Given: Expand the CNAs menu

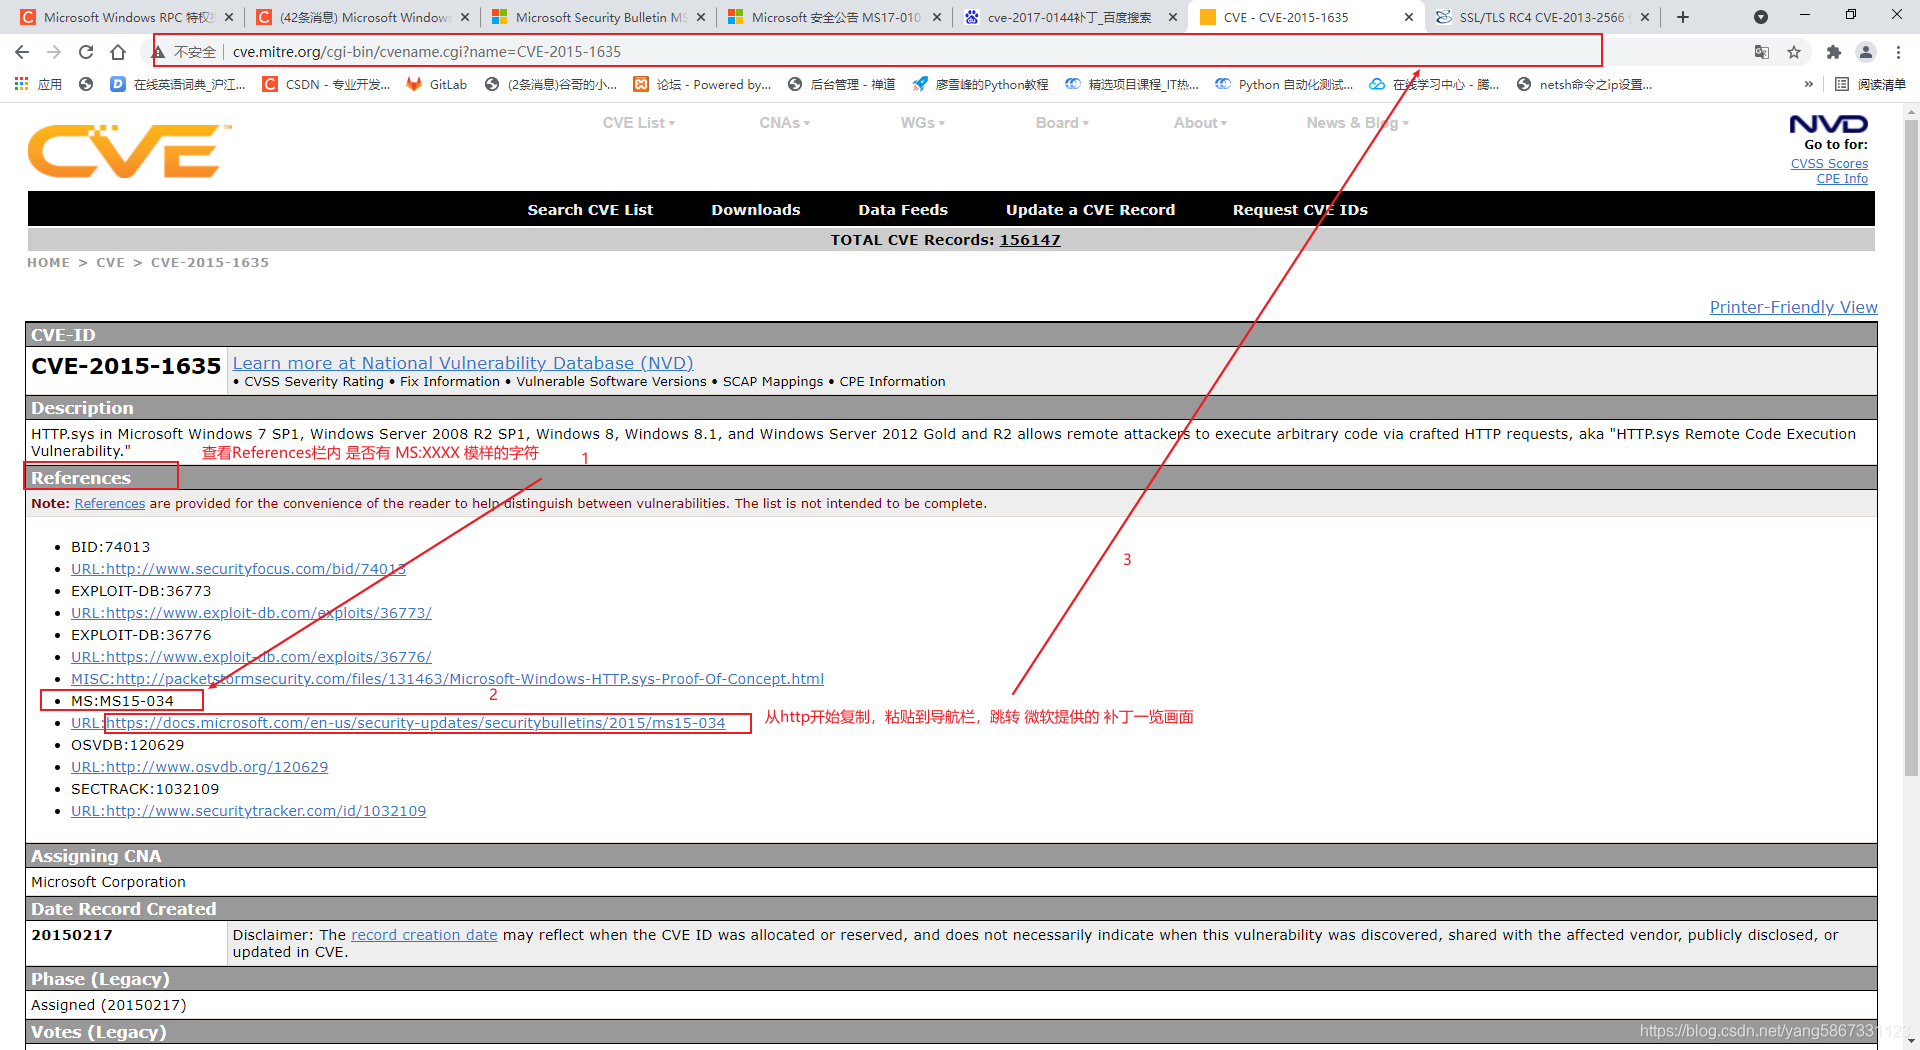Looking at the screenshot, I should (784, 123).
